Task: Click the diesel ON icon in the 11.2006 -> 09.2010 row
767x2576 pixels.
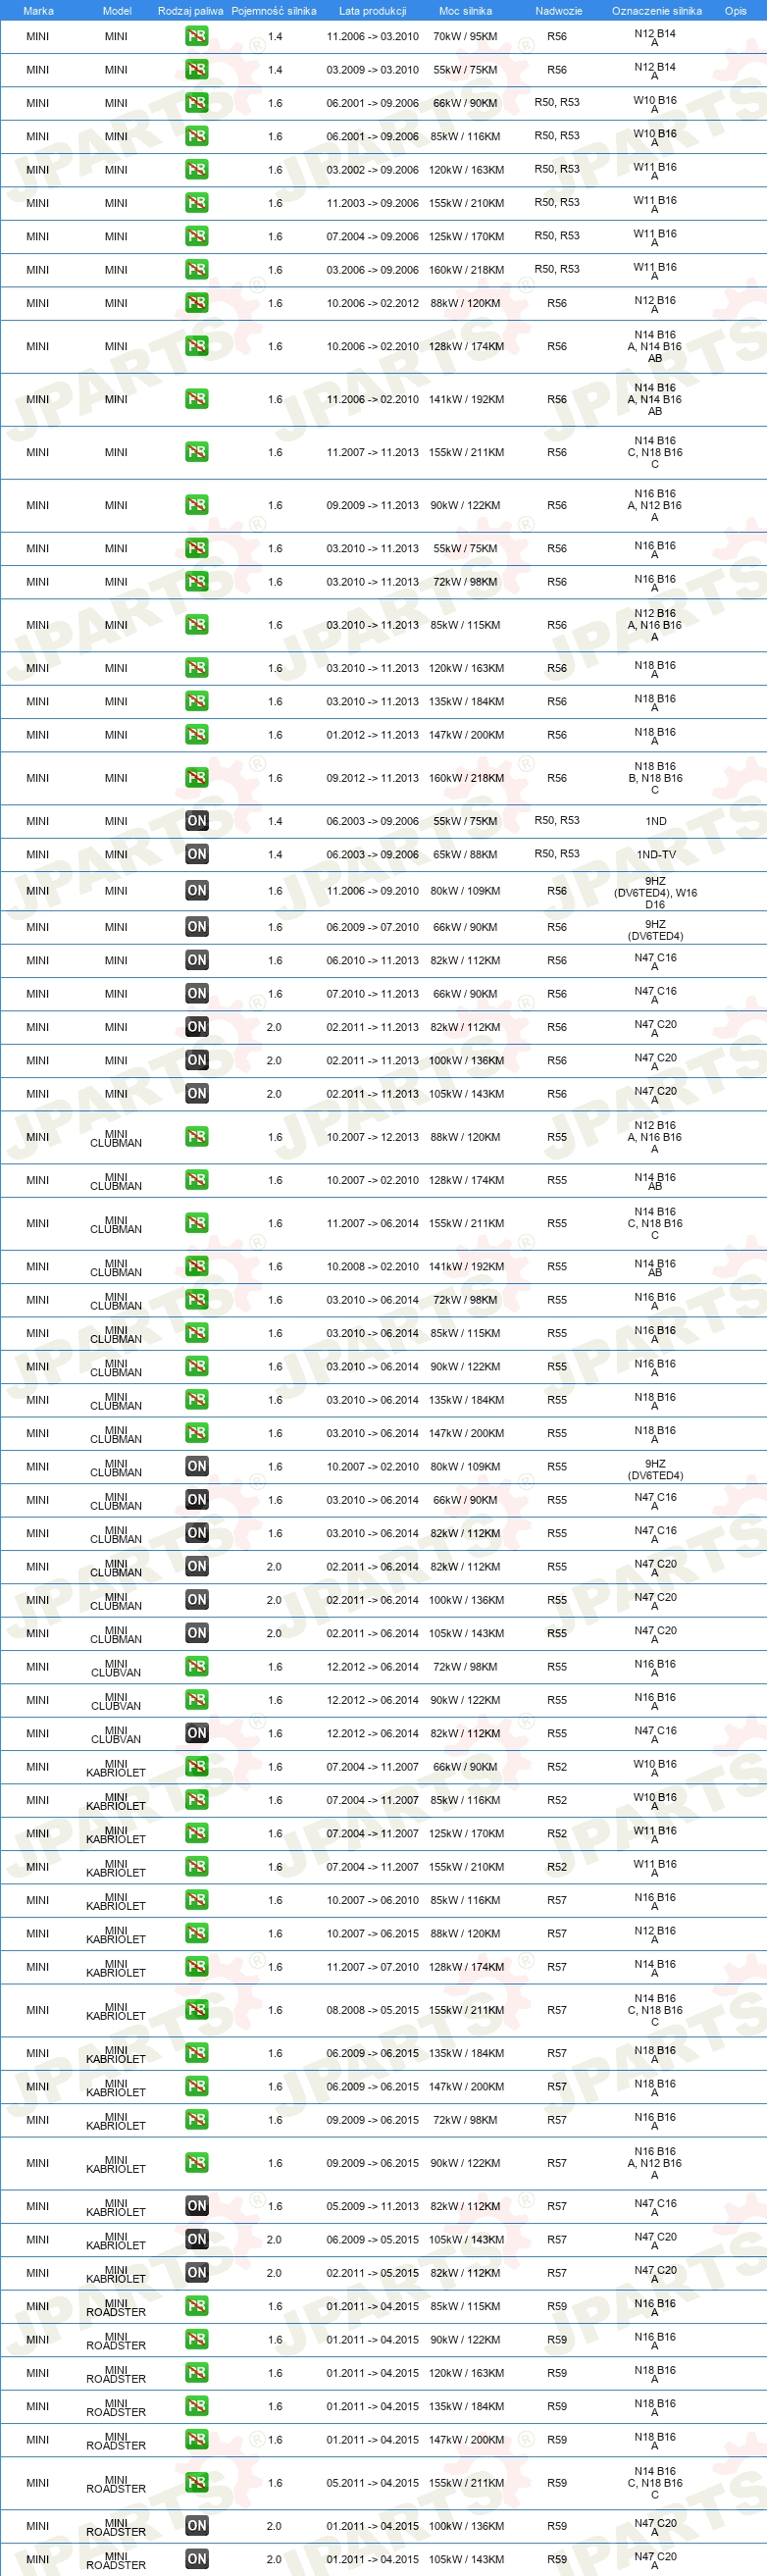Action: pyautogui.click(x=197, y=891)
